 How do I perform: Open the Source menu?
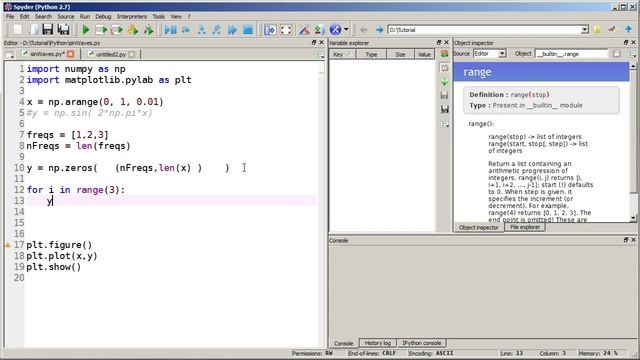click(66, 16)
